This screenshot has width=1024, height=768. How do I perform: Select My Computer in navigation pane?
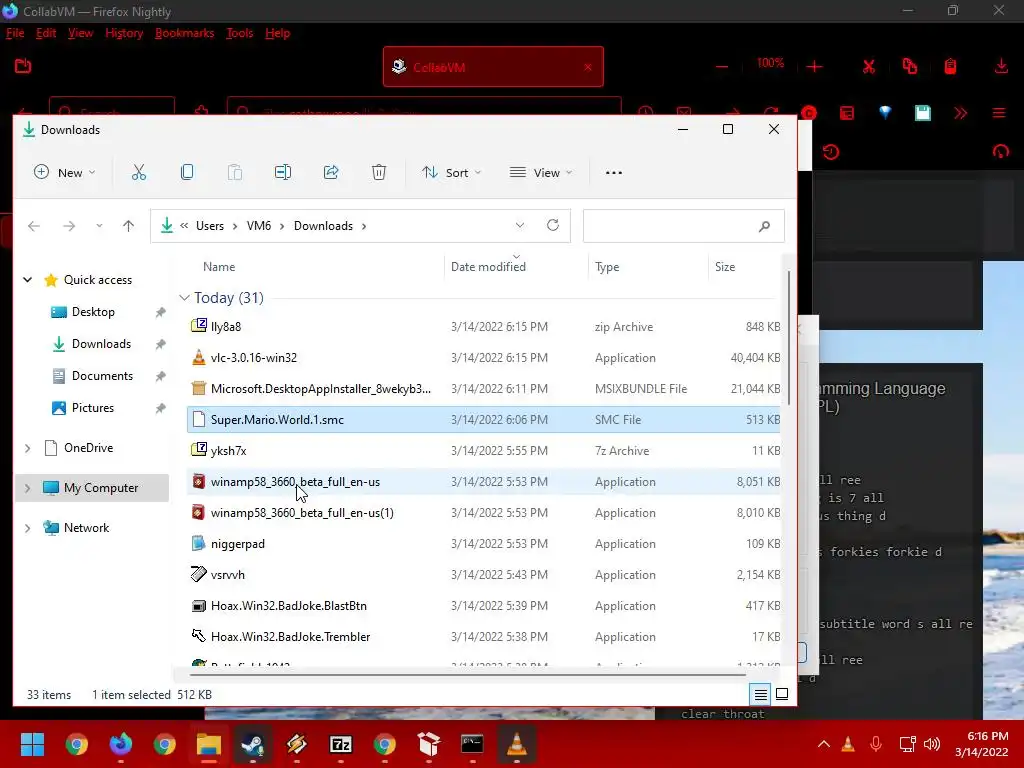pos(91,488)
